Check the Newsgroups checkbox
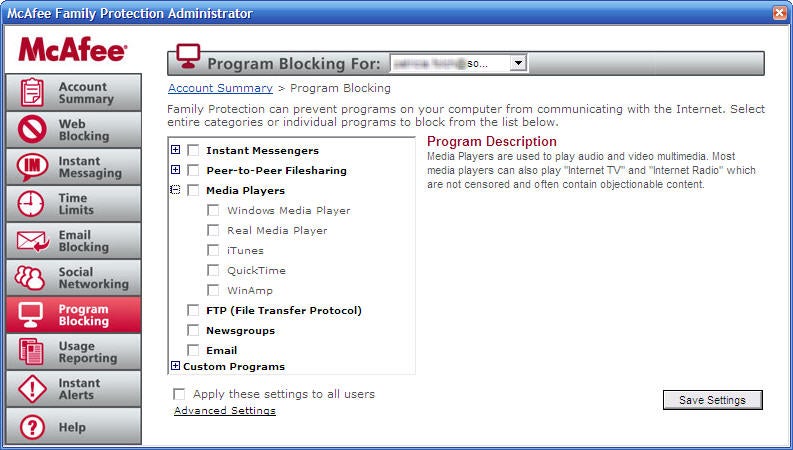 click(193, 330)
